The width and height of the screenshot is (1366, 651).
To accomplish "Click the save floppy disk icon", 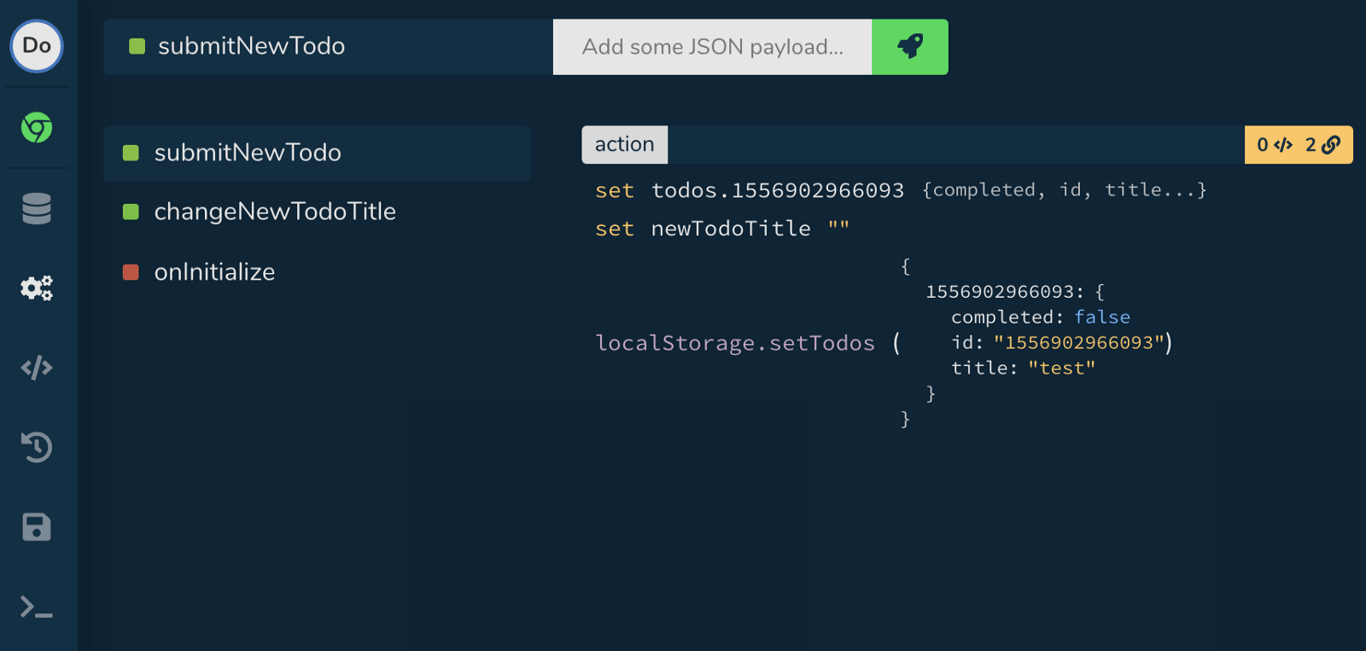I will pos(37,527).
